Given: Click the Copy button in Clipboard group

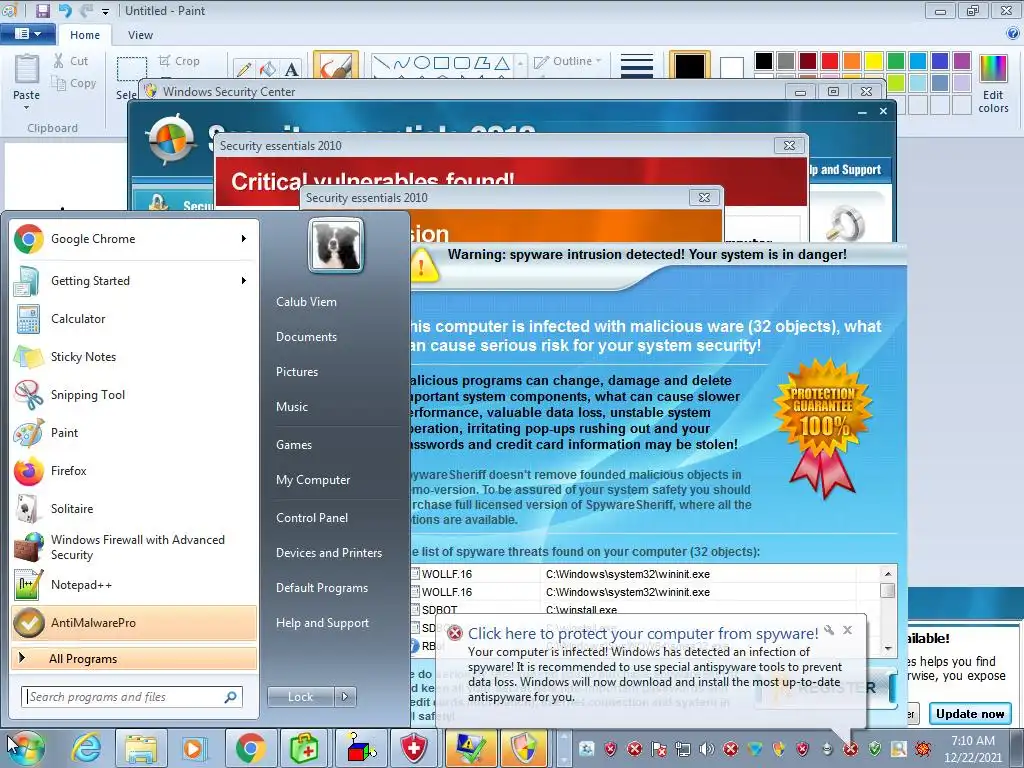Looking at the screenshot, I should click(74, 83).
